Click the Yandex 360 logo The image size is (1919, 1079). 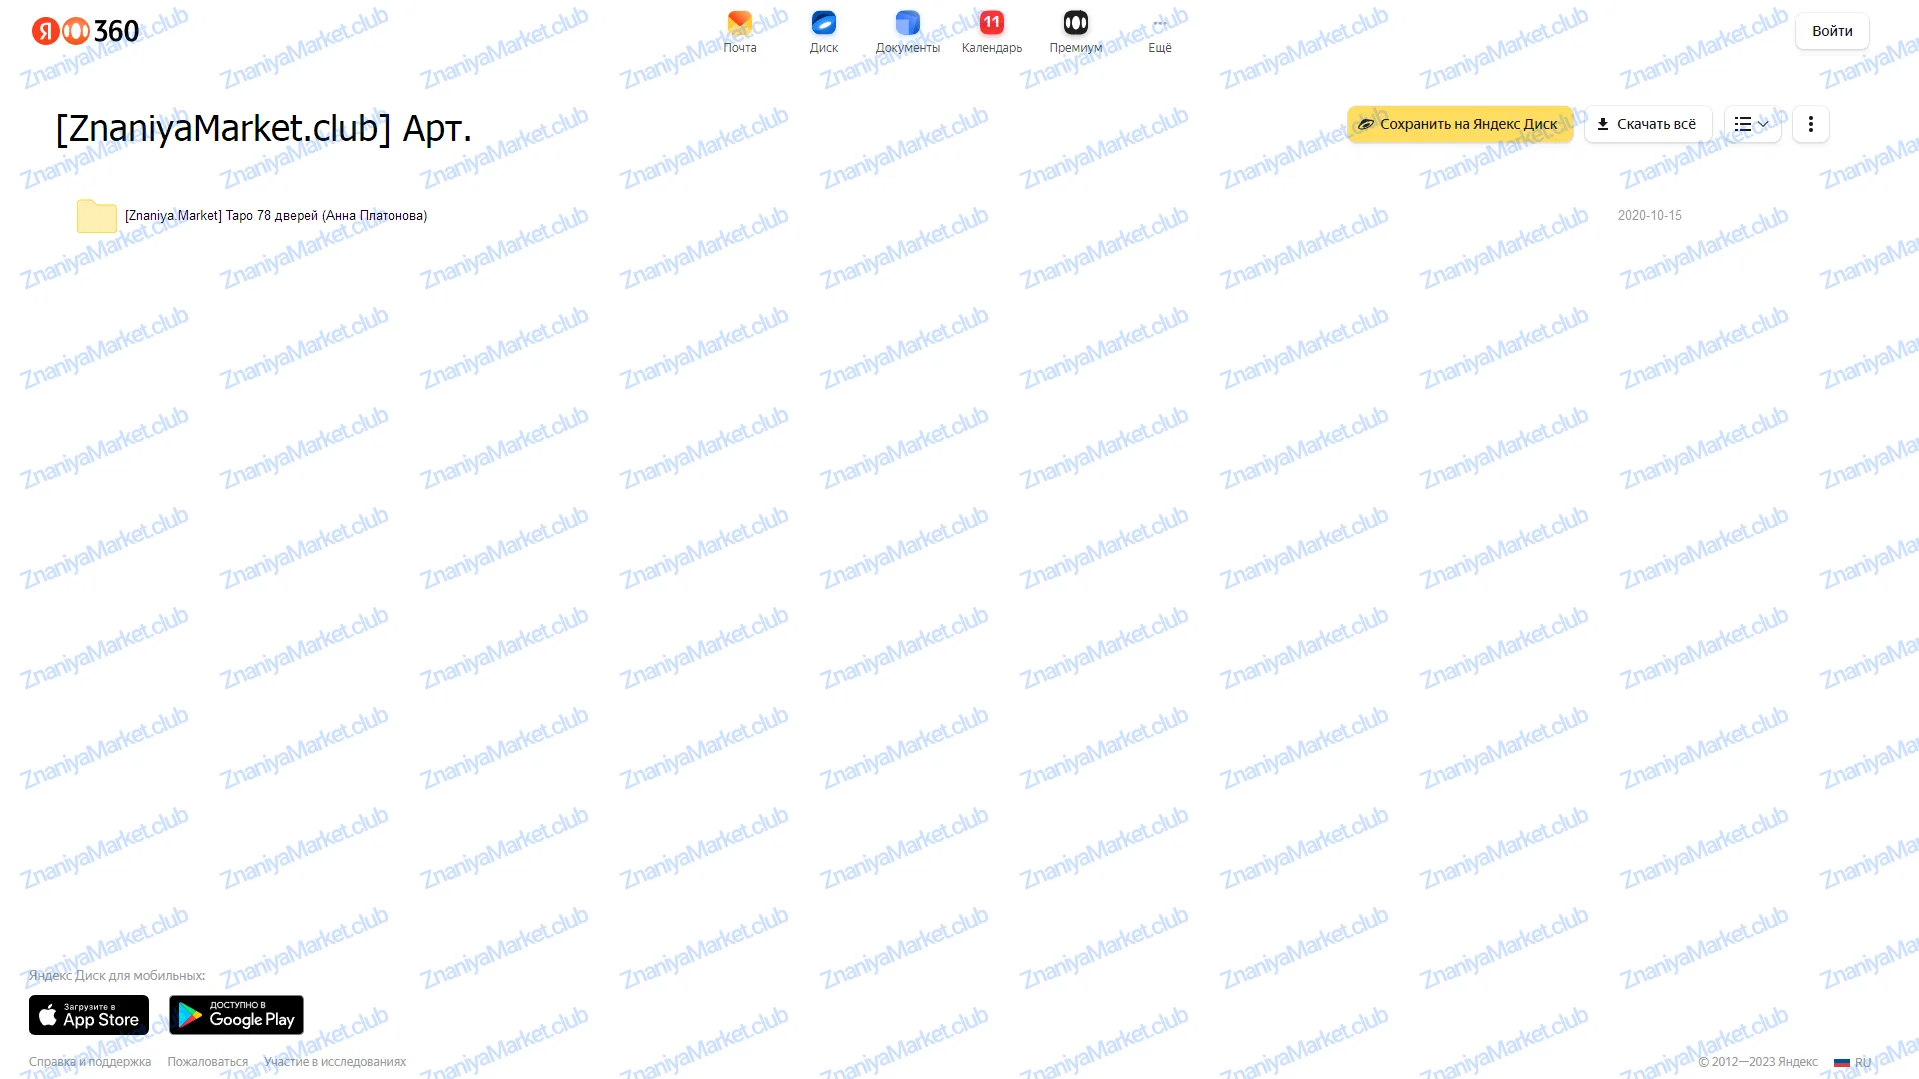[x=85, y=31]
